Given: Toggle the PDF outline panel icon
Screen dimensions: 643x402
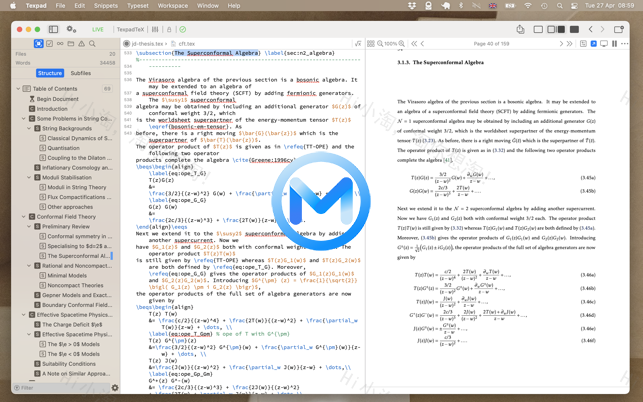Looking at the screenshot, I should pyautogui.click(x=583, y=43).
